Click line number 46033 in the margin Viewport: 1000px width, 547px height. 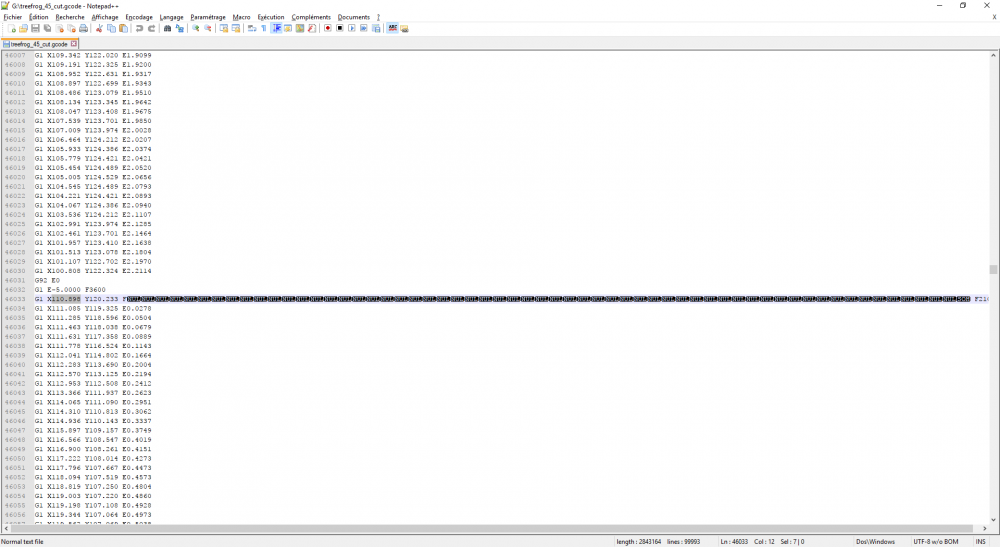click(x=15, y=299)
